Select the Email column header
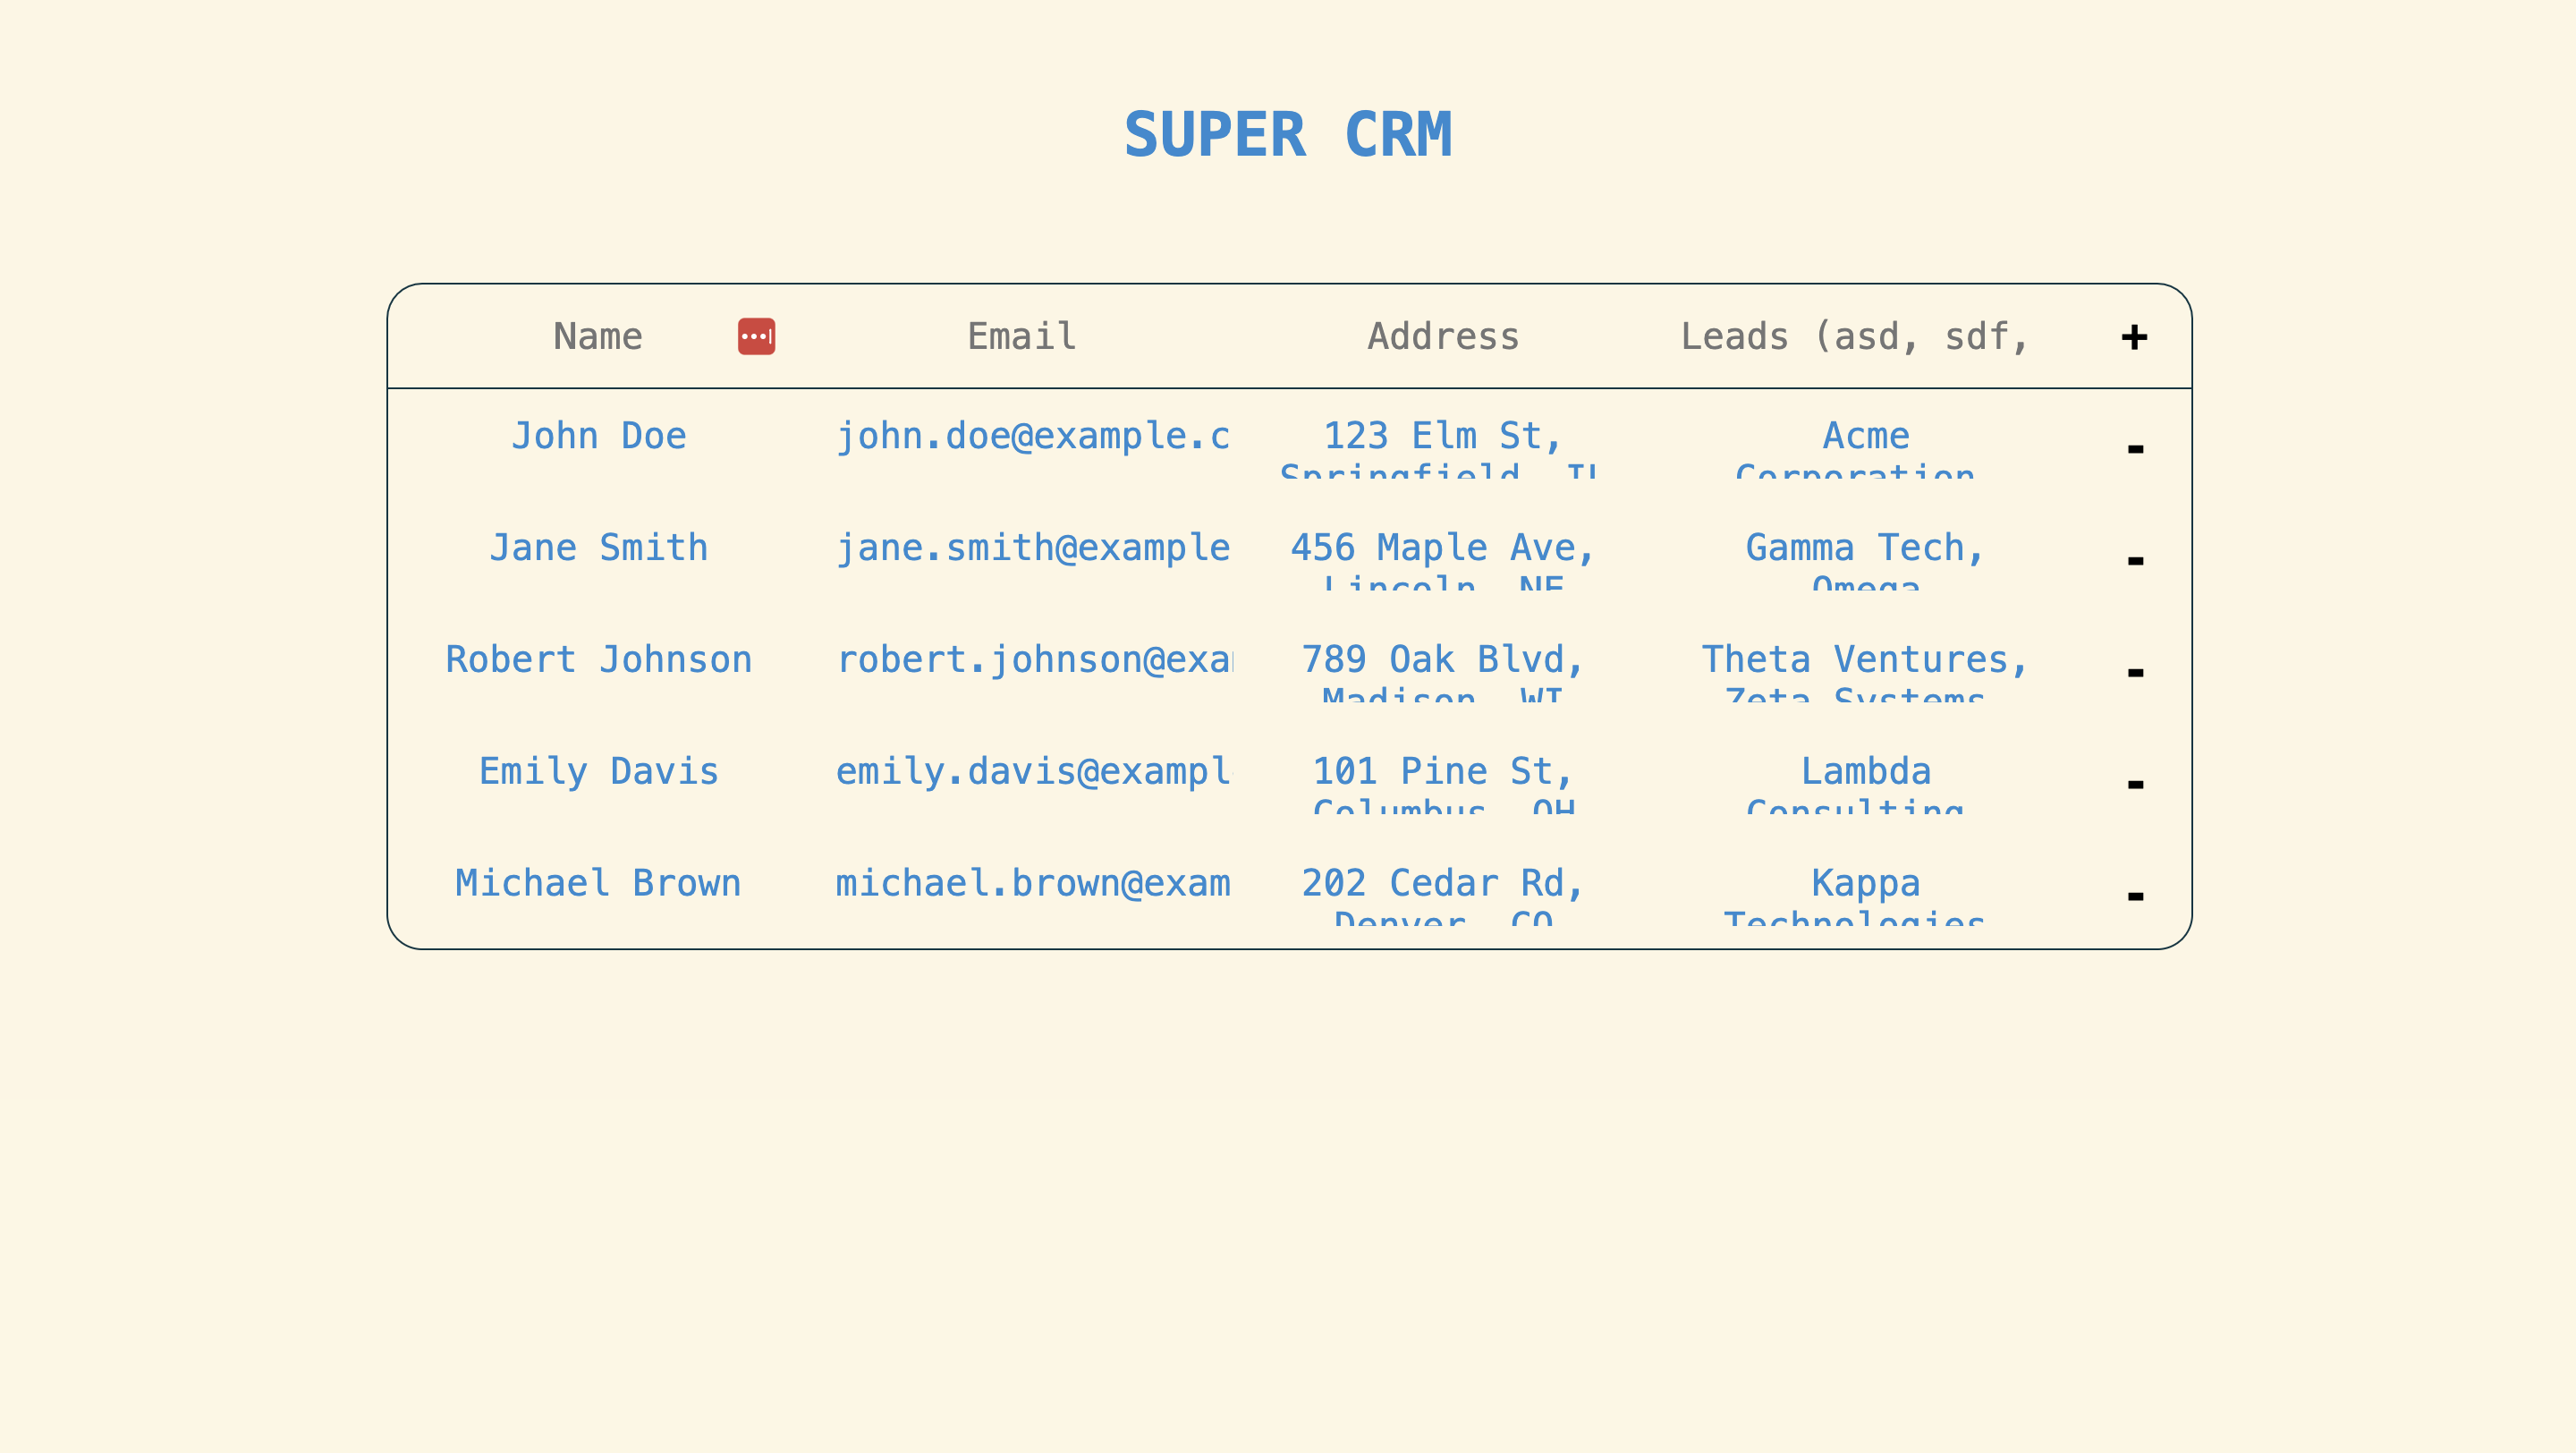This screenshot has width=2576, height=1453. [x=1021, y=337]
